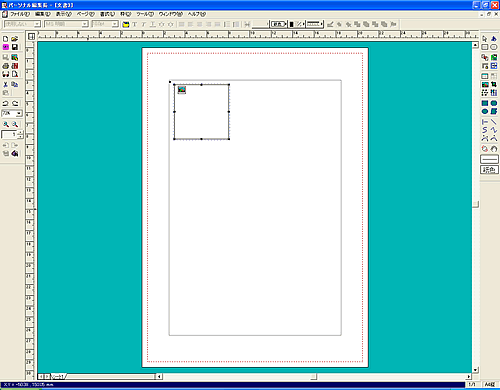Click the magenta icon in the left toolbar
The width and height of the screenshot is (500, 390).
[5, 47]
